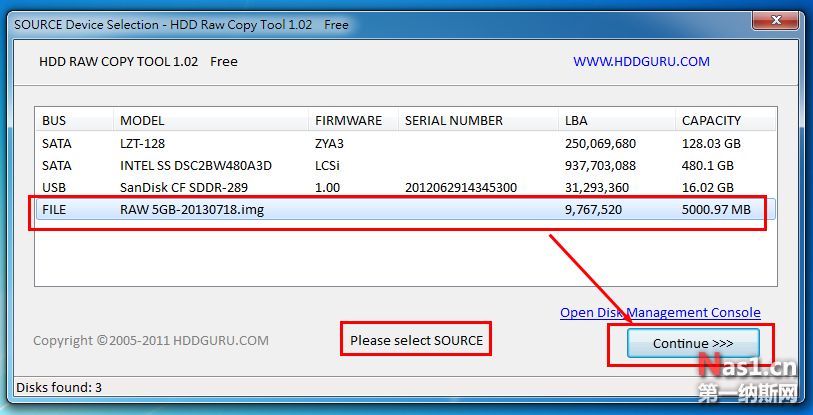Click the 480.1 GB capacity value
Image resolution: width=813 pixels, height=415 pixels.
[707, 166]
